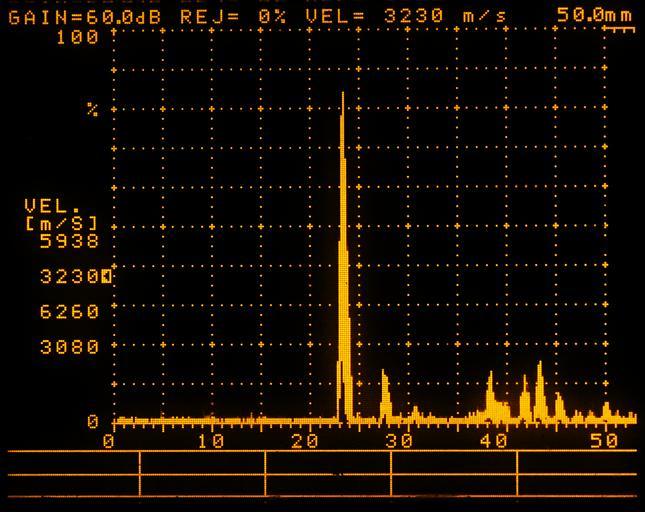Screen dimensions: 645x512
Task: Click the VEL. [m/S] menu heading
Action: (x=60, y=214)
